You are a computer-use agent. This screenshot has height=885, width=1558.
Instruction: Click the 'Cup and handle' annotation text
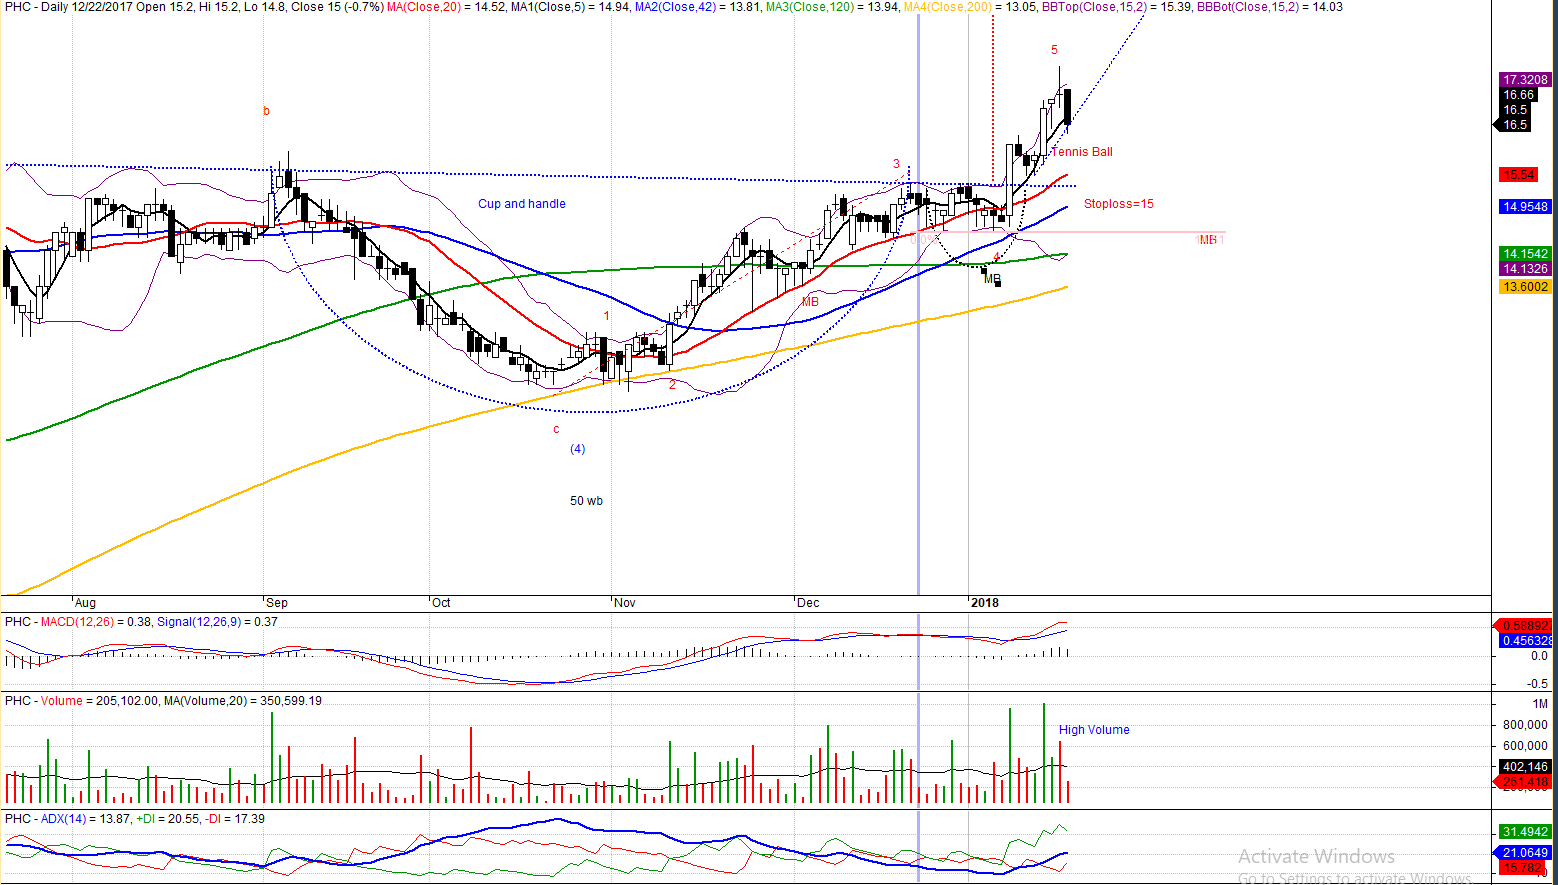click(521, 204)
